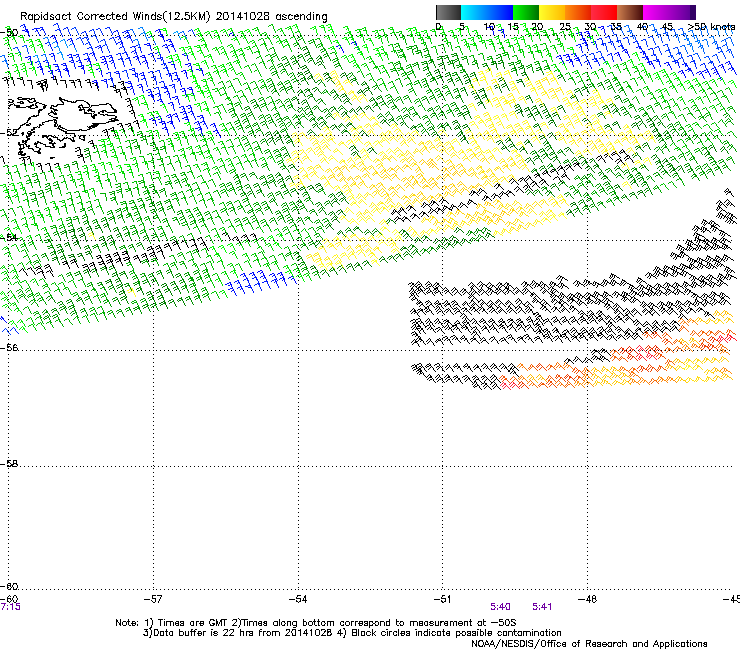Click the '-58' latitude axis label
The width and height of the screenshot is (740, 650).
coord(9,464)
